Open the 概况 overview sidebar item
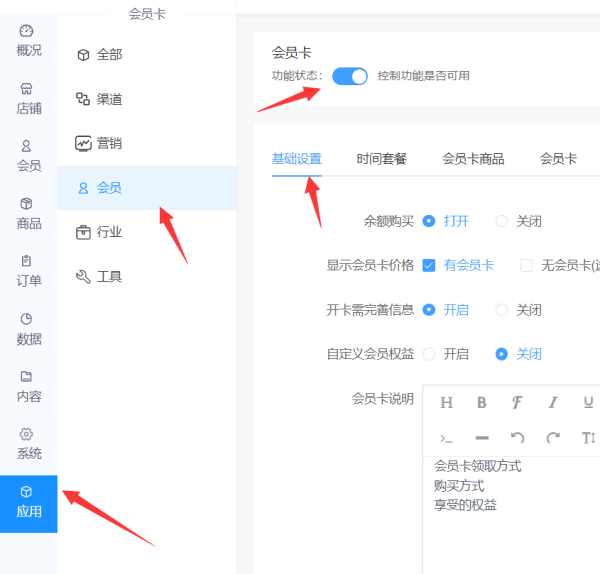Screen dimensions: 600x574 tap(29, 41)
